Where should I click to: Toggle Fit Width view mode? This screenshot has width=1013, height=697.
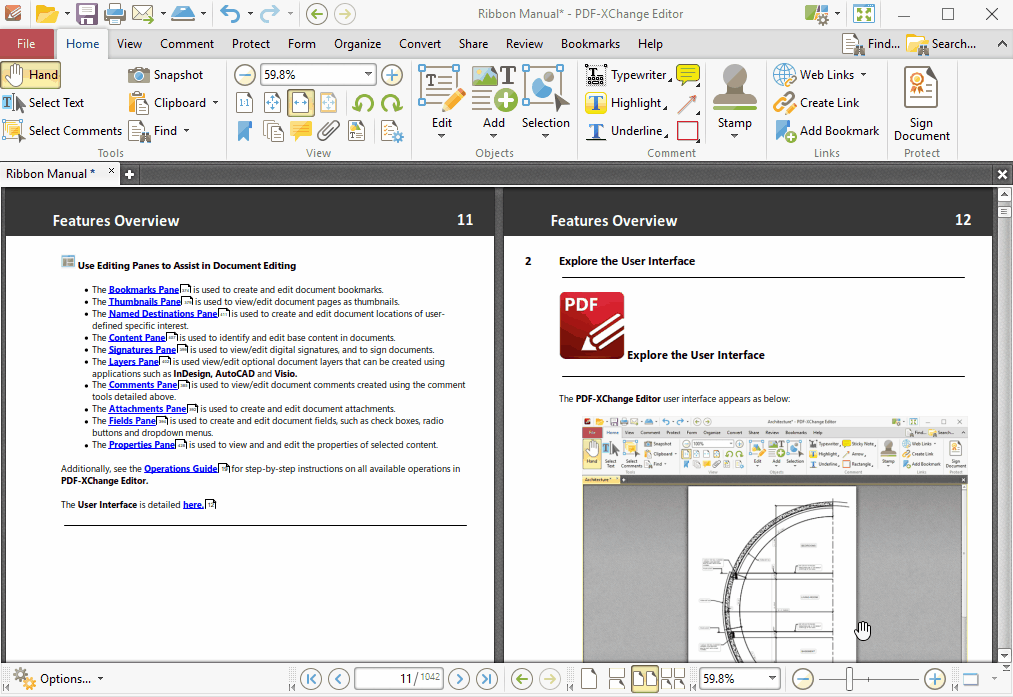[300, 103]
